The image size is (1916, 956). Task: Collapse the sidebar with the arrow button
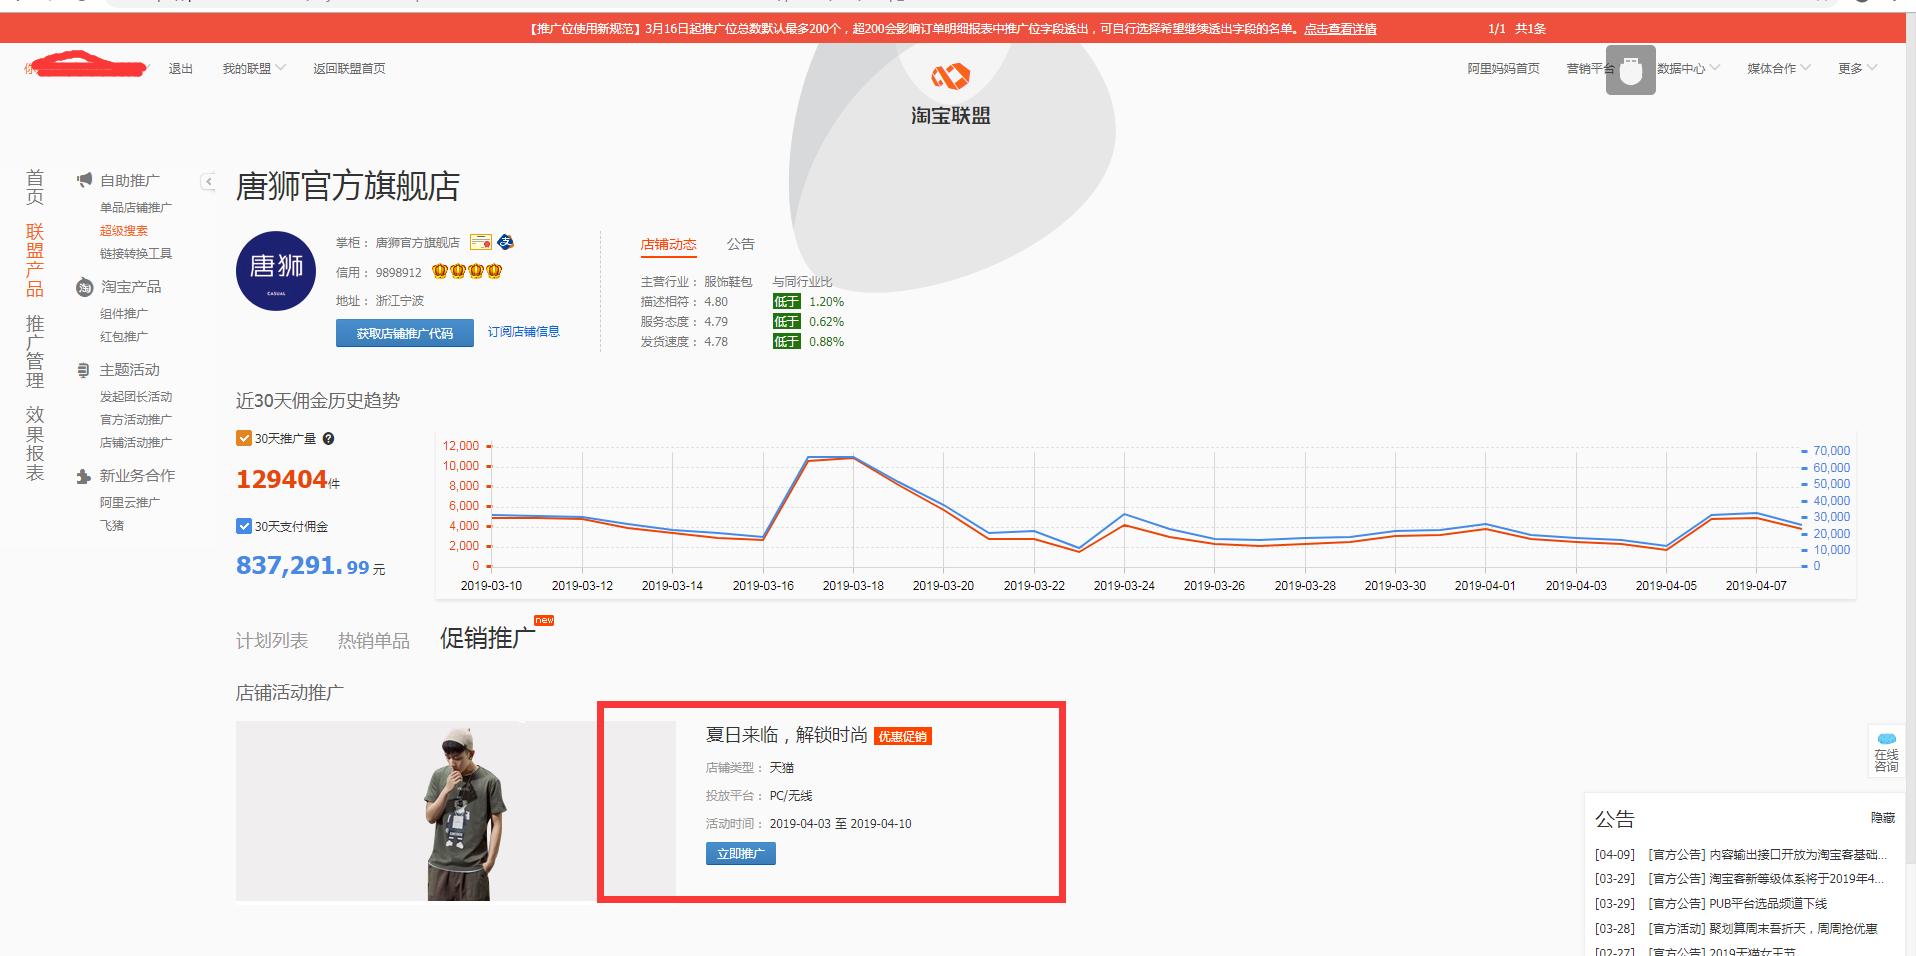point(208,181)
